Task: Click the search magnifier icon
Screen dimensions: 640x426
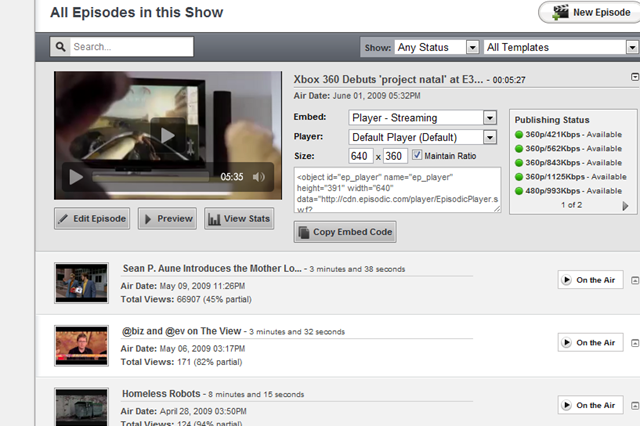Action: pyautogui.click(x=60, y=47)
